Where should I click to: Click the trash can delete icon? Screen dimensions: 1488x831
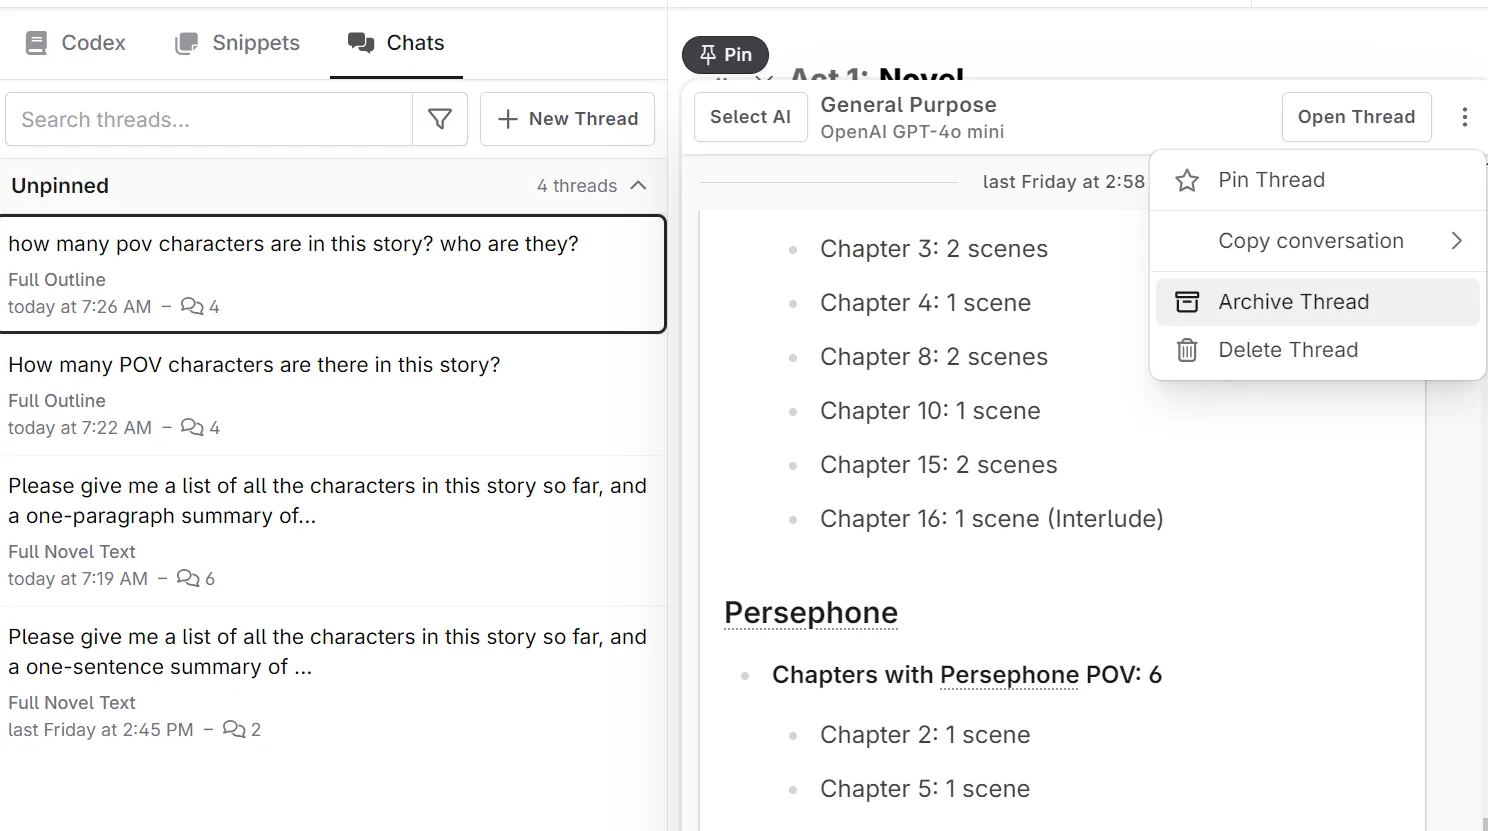click(1187, 350)
